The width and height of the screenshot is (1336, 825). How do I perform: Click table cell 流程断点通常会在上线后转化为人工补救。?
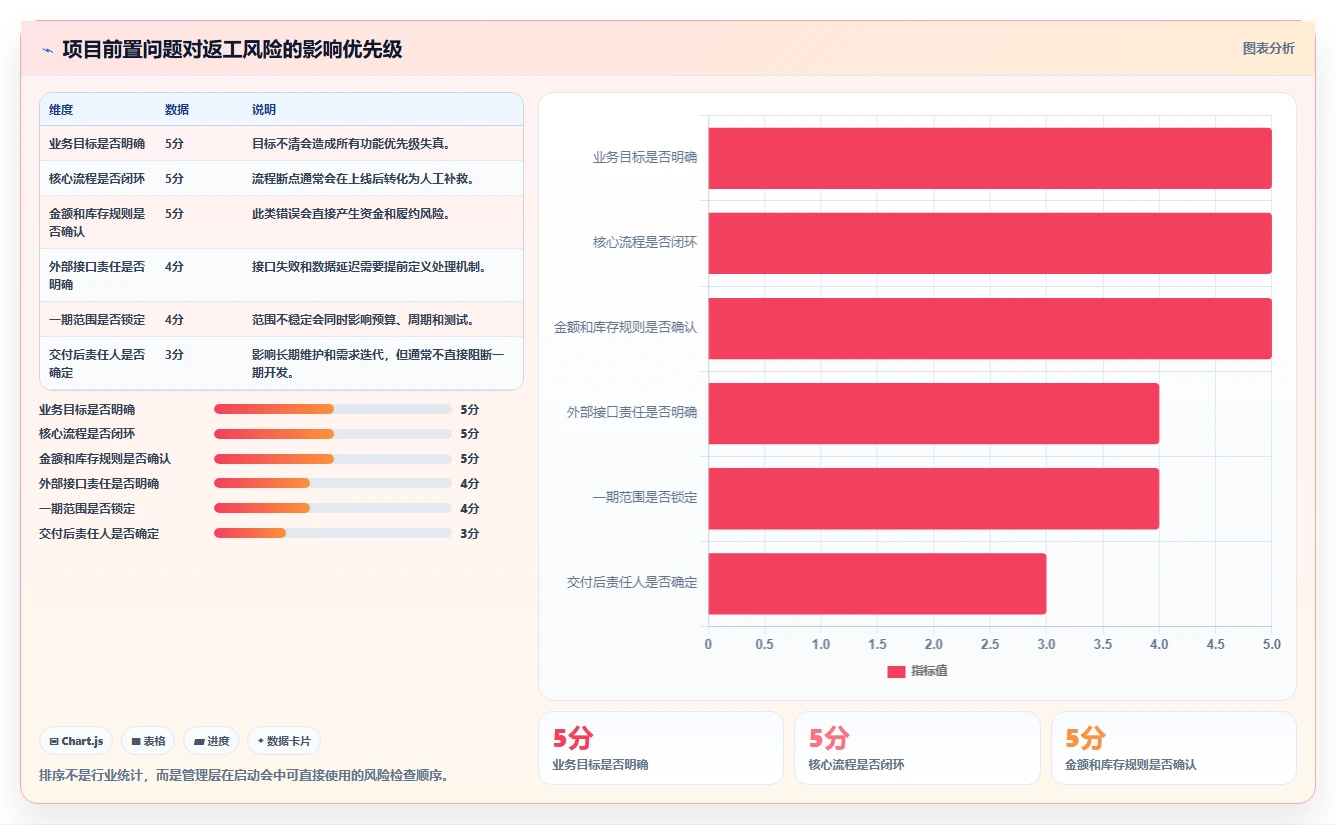[363, 179]
